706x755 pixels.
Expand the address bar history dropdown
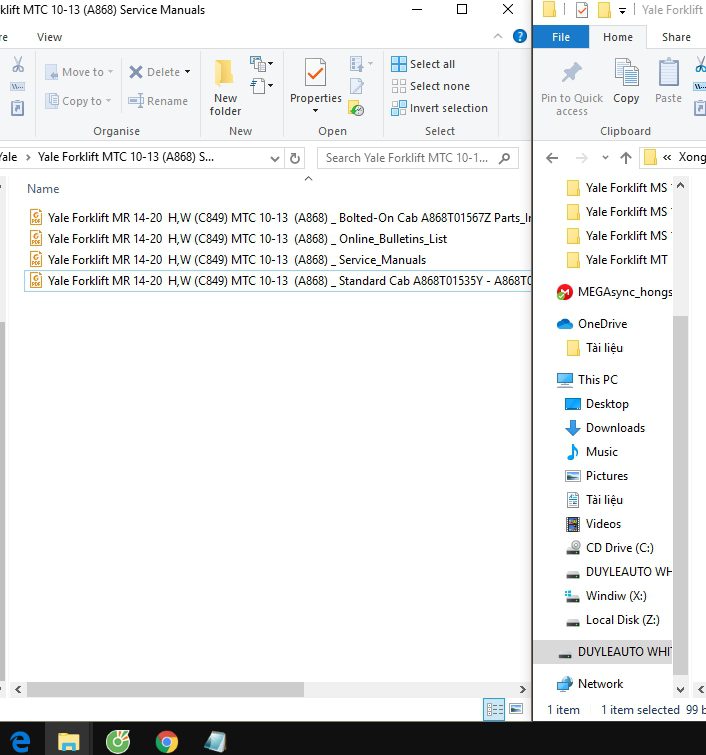click(x=275, y=158)
